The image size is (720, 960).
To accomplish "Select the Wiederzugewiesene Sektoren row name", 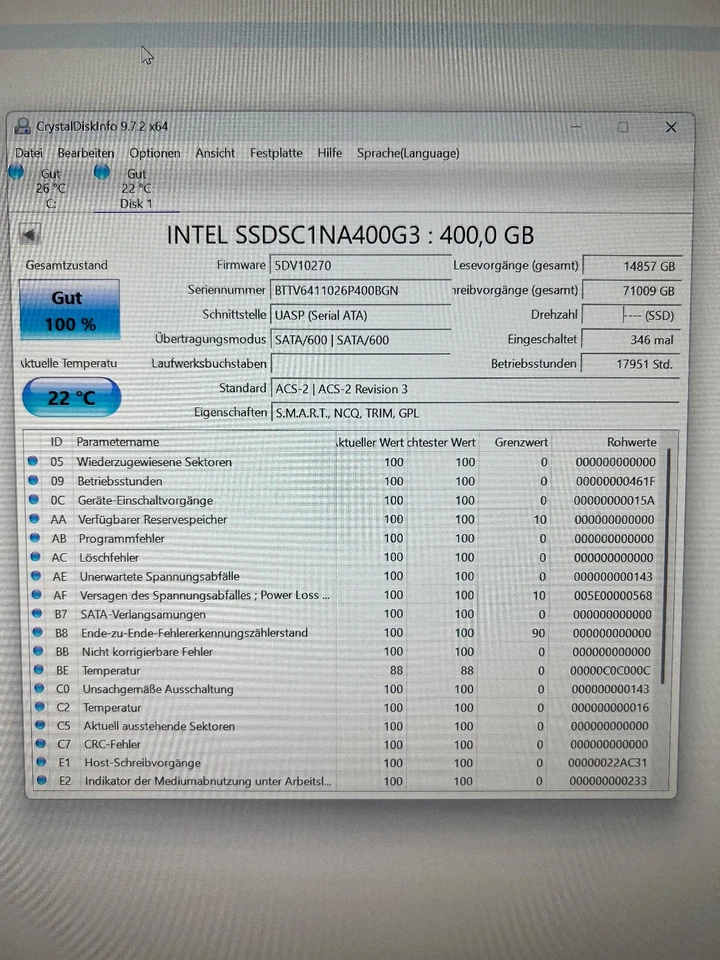I will [154, 462].
